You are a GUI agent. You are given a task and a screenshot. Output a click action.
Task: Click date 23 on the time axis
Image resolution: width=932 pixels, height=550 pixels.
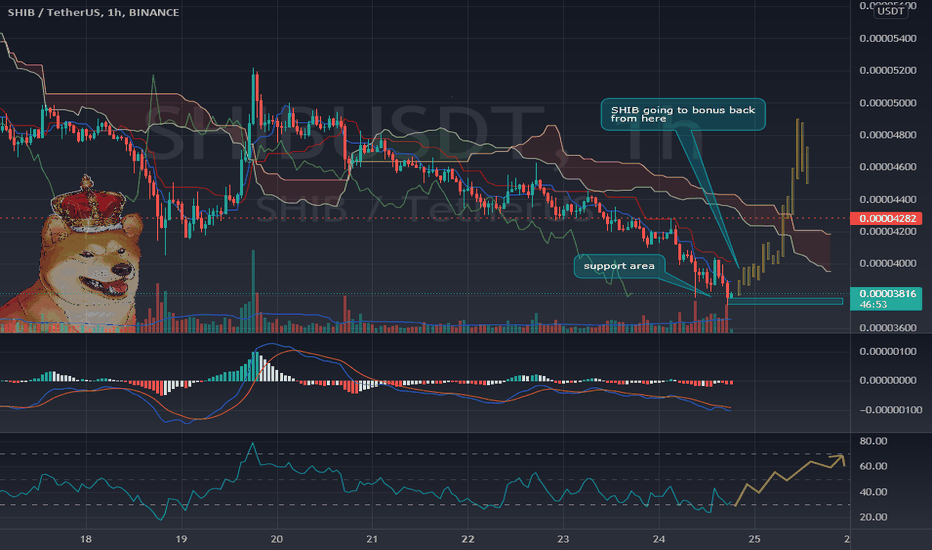(x=563, y=539)
